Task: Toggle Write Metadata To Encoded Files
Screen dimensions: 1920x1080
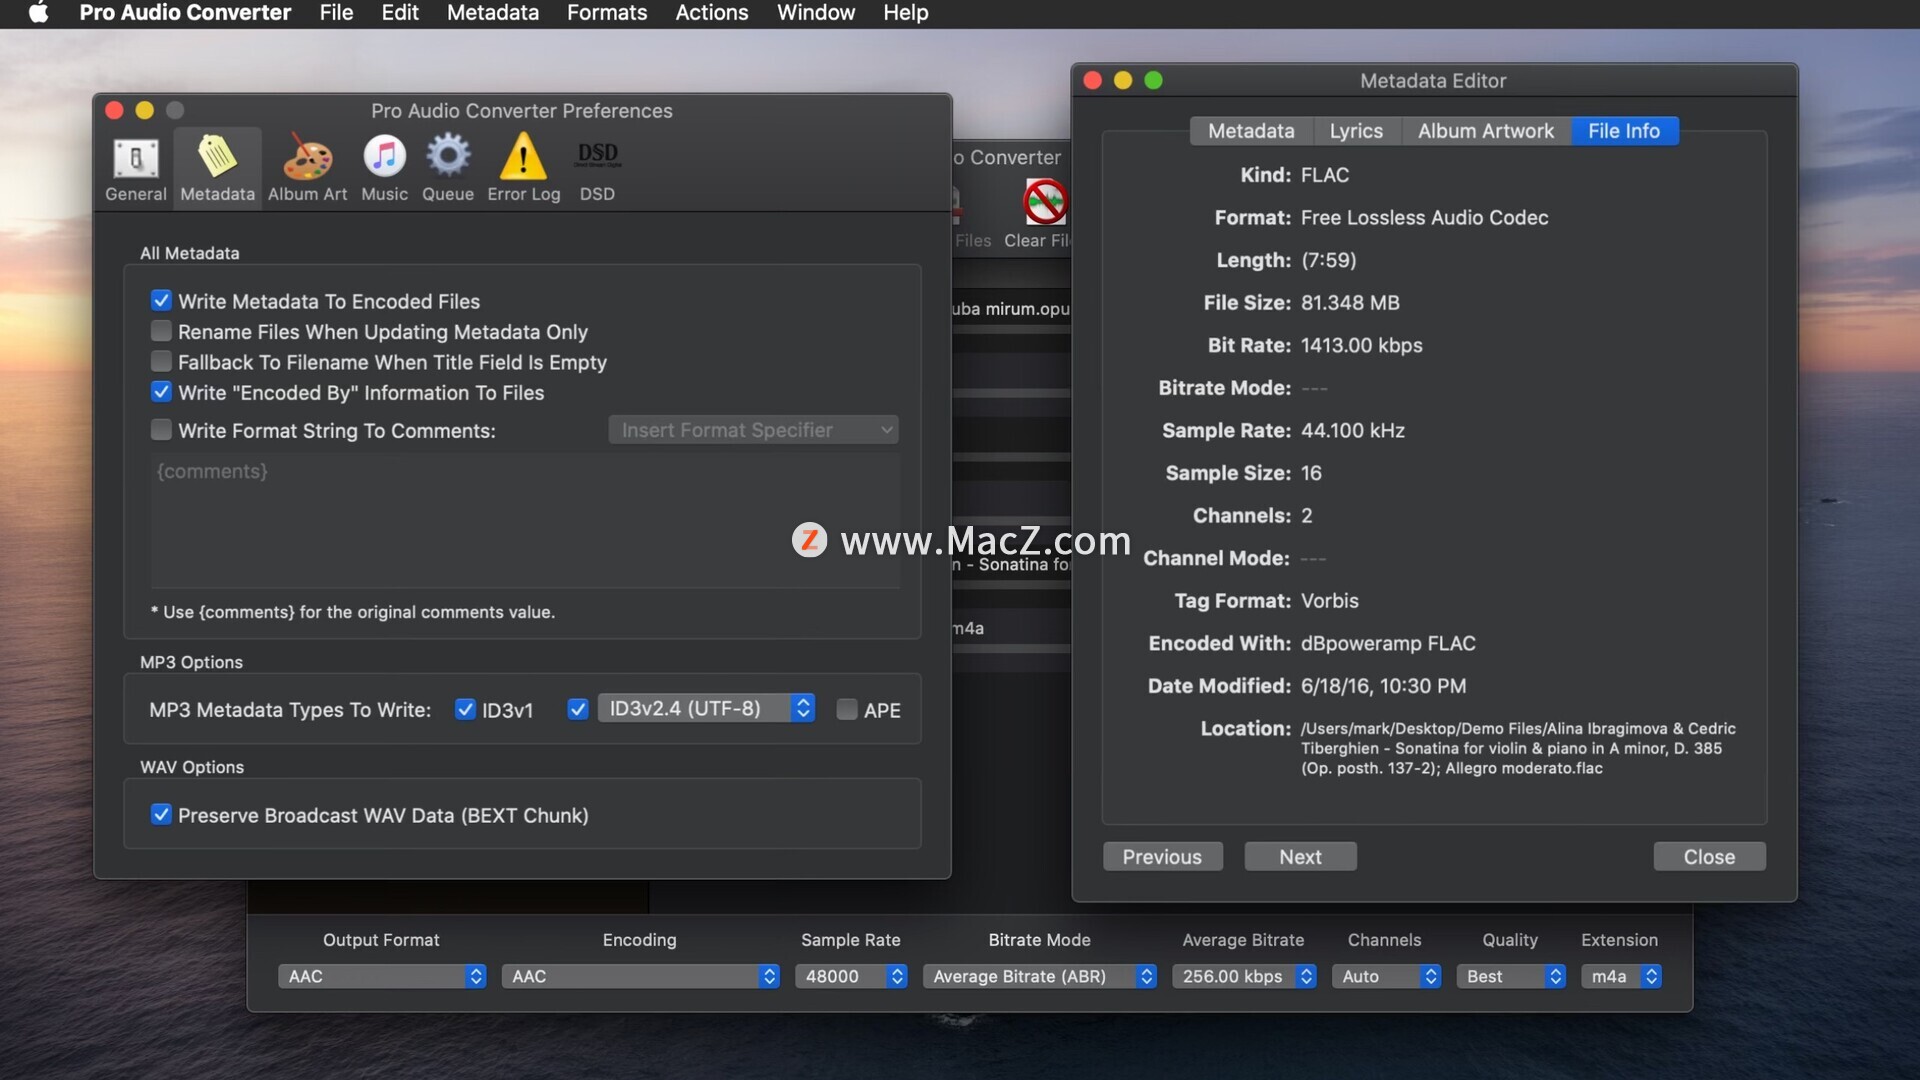Action: pos(161,300)
